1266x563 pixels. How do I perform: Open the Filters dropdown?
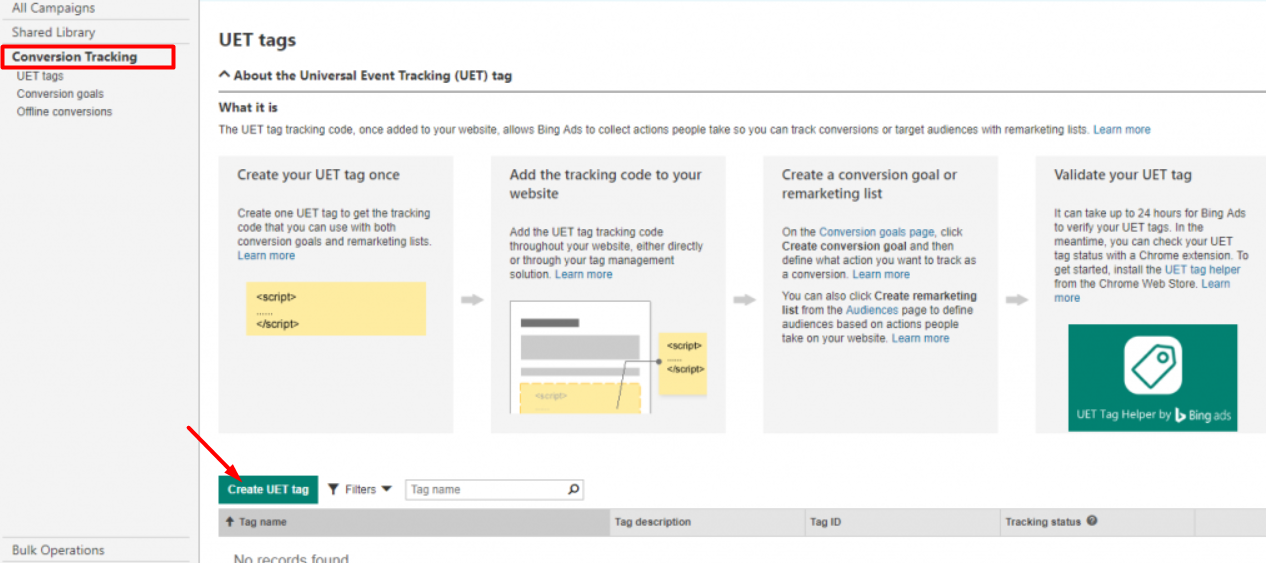[x=360, y=490]
